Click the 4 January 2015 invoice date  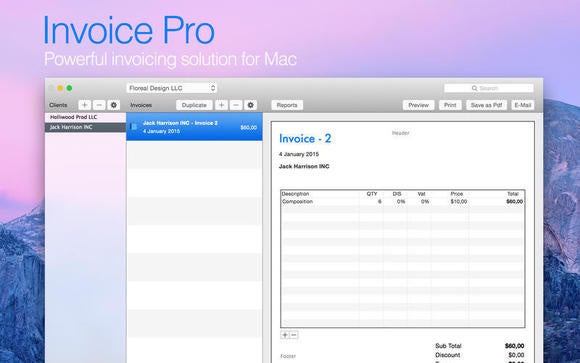point(299,154)
